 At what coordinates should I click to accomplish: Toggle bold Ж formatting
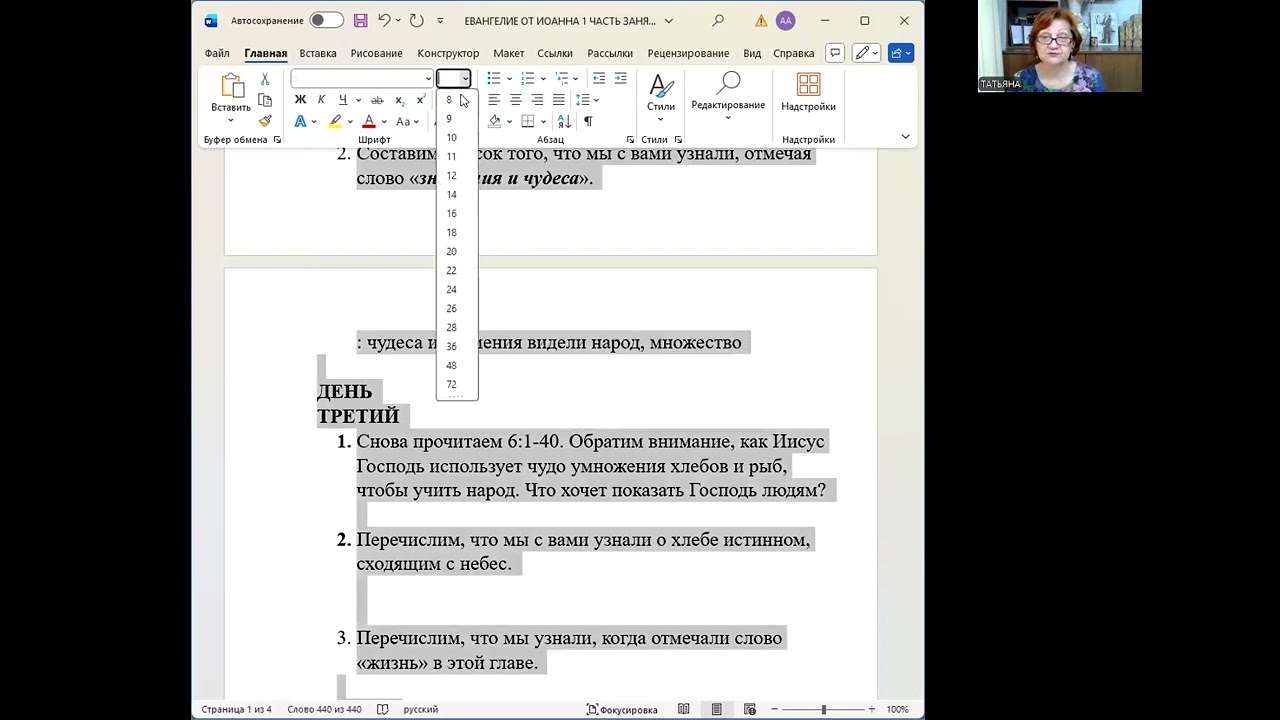pyautogui.click(x=300, y=99)
